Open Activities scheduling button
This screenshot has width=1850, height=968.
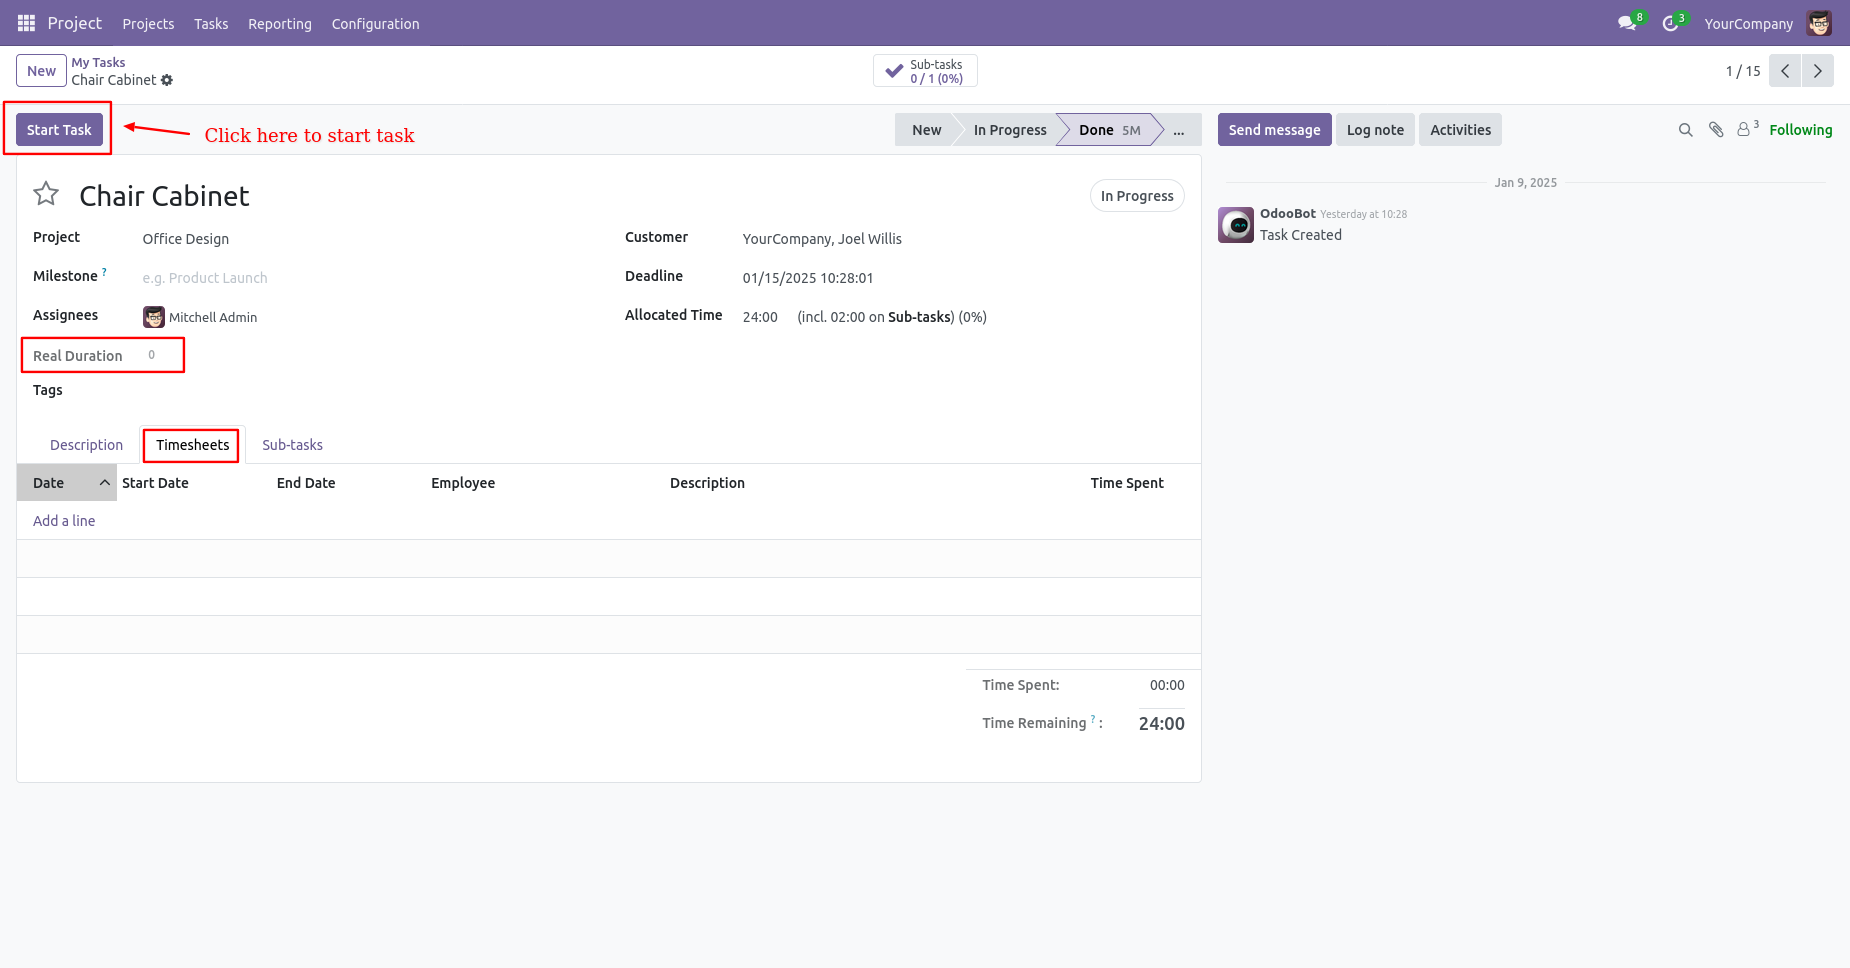[x=1460, y=130]
